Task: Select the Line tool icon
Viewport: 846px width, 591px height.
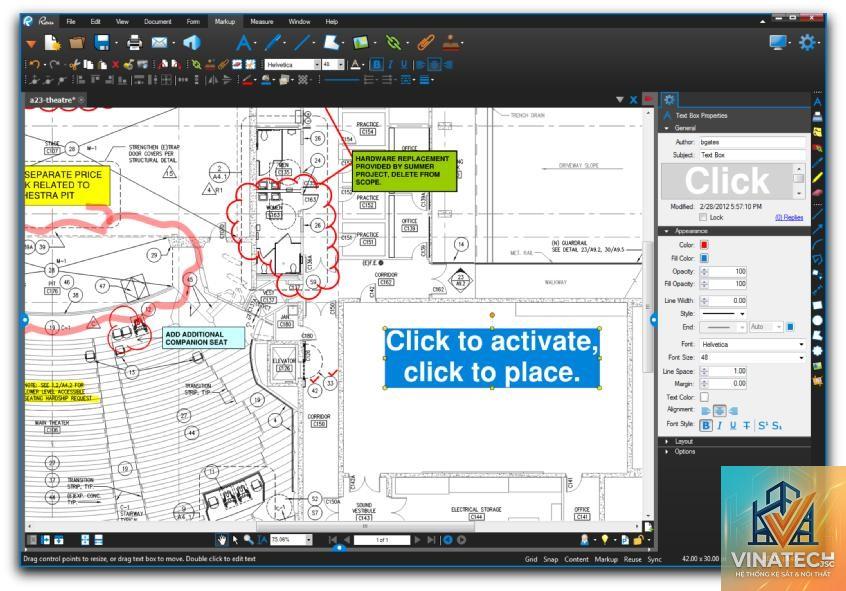Action: click(x=302, y=43)
